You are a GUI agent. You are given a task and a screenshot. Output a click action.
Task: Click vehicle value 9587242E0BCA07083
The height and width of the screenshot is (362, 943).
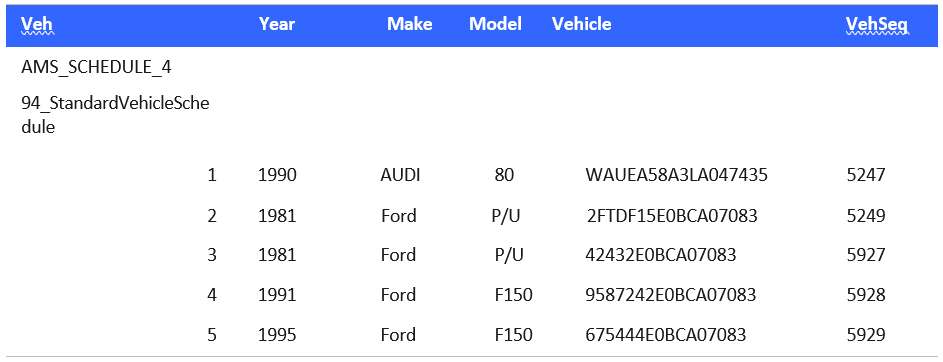coord(671,295)
